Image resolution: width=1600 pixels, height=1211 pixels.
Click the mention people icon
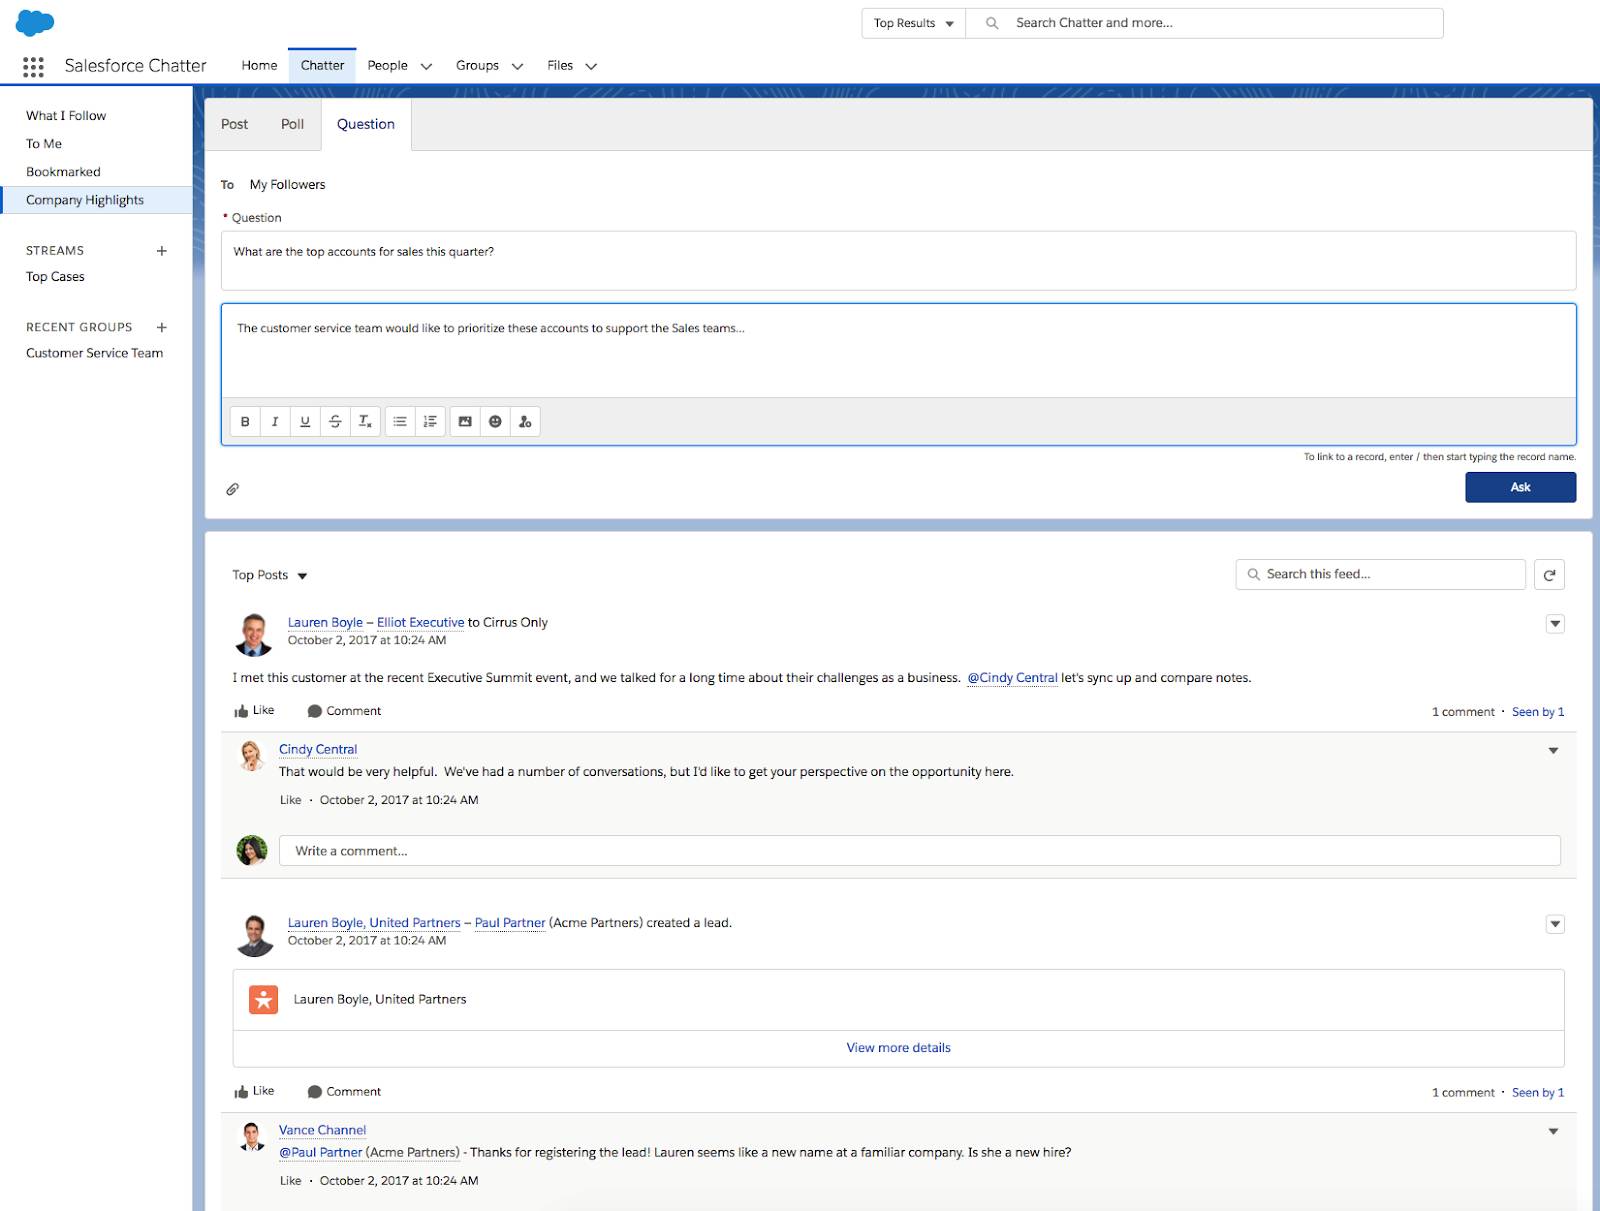point(525,422)
